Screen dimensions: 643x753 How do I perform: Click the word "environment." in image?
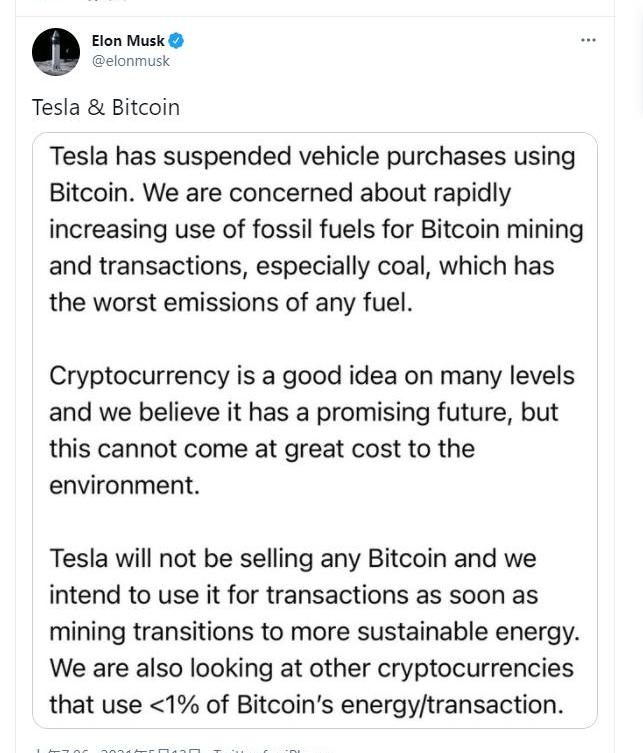click(x=124, y=485)
